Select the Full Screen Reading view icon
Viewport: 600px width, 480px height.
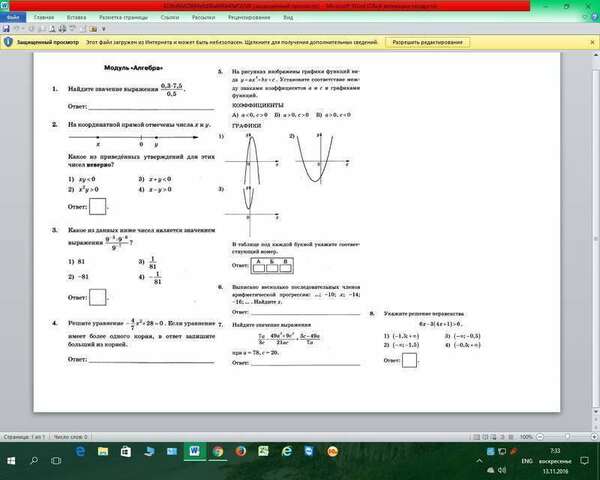(x=485, y=437)
